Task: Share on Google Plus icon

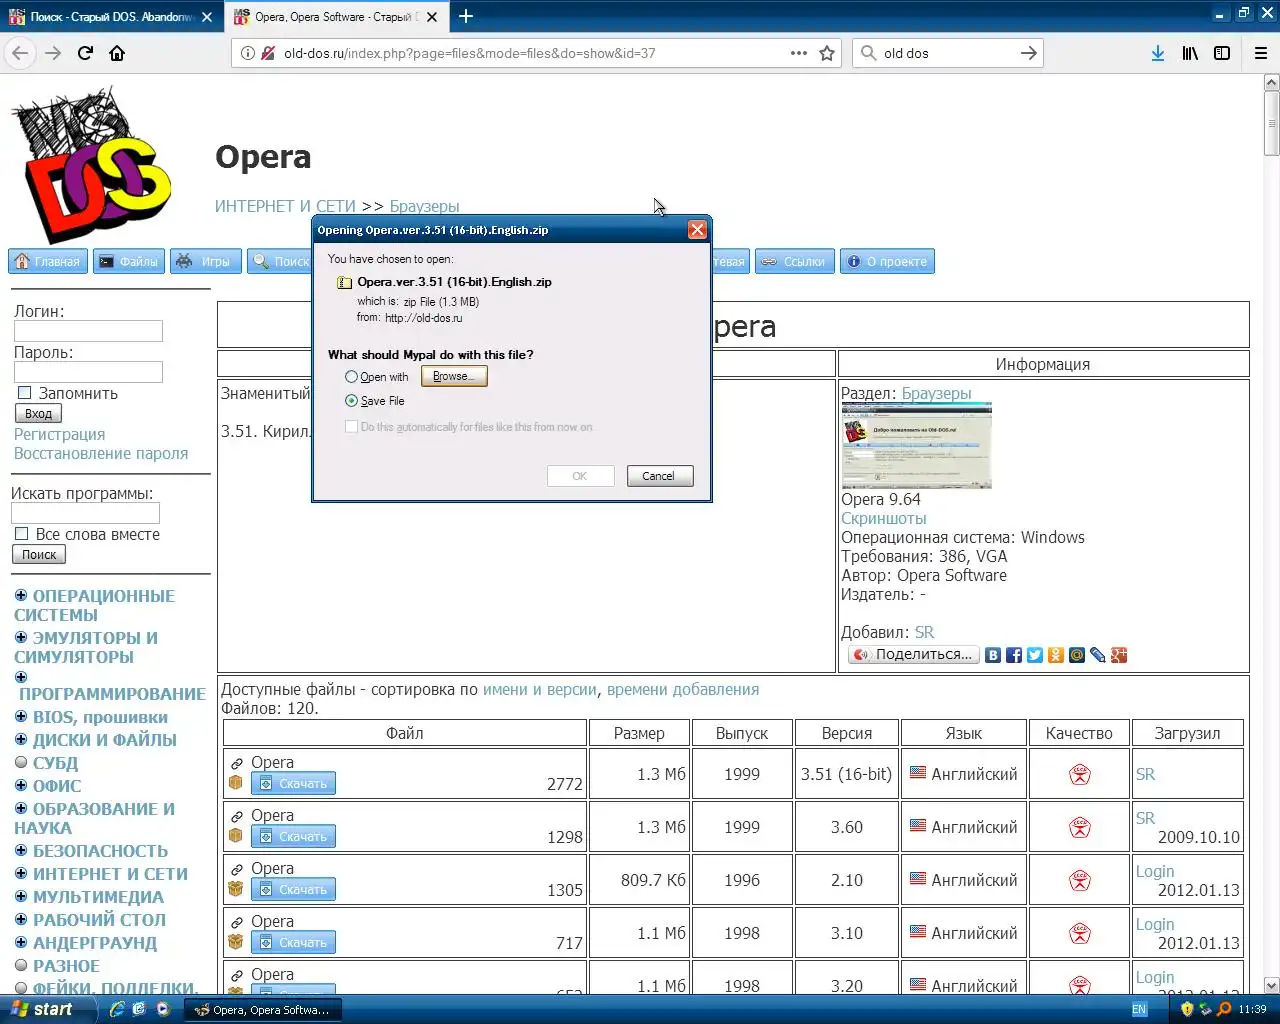Action: coord(1119,655)
